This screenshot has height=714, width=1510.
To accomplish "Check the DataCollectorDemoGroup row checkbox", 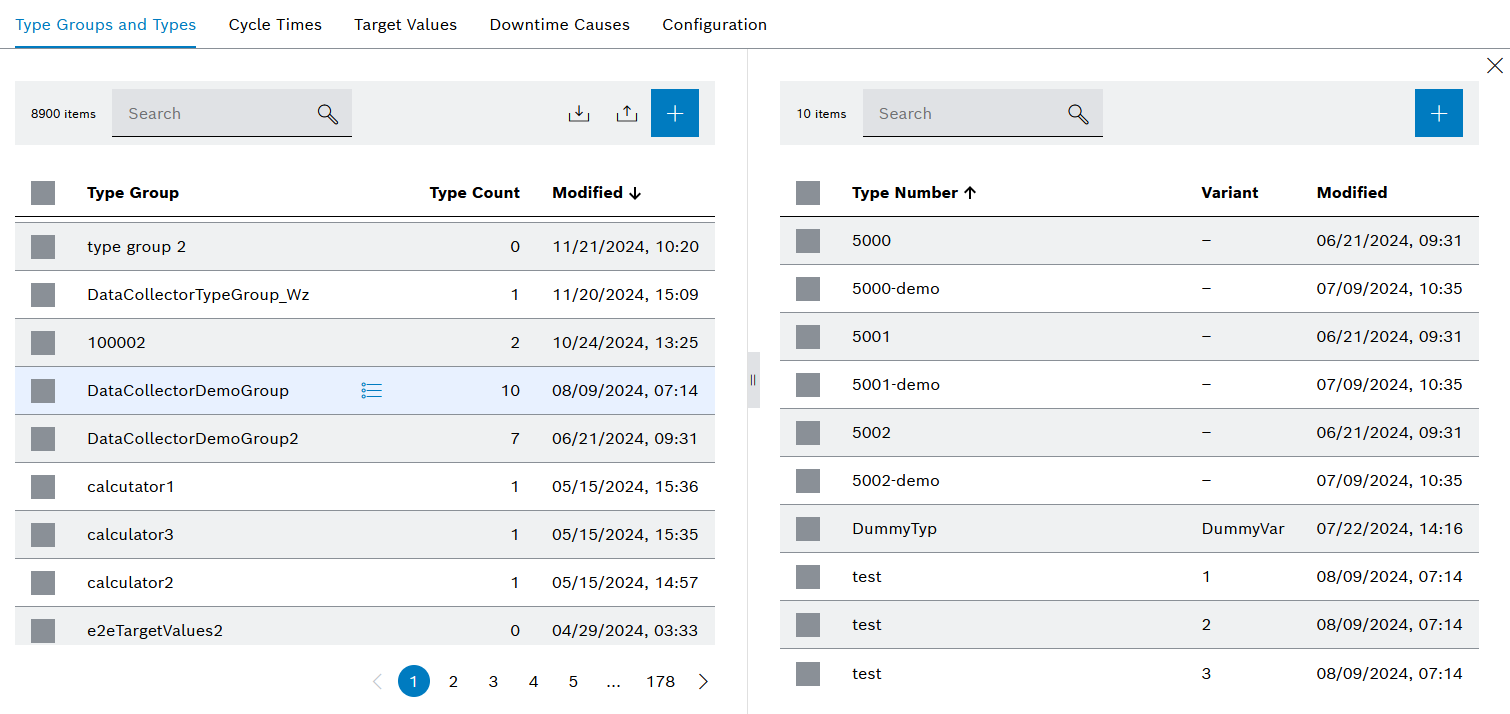I will [43, 391].
